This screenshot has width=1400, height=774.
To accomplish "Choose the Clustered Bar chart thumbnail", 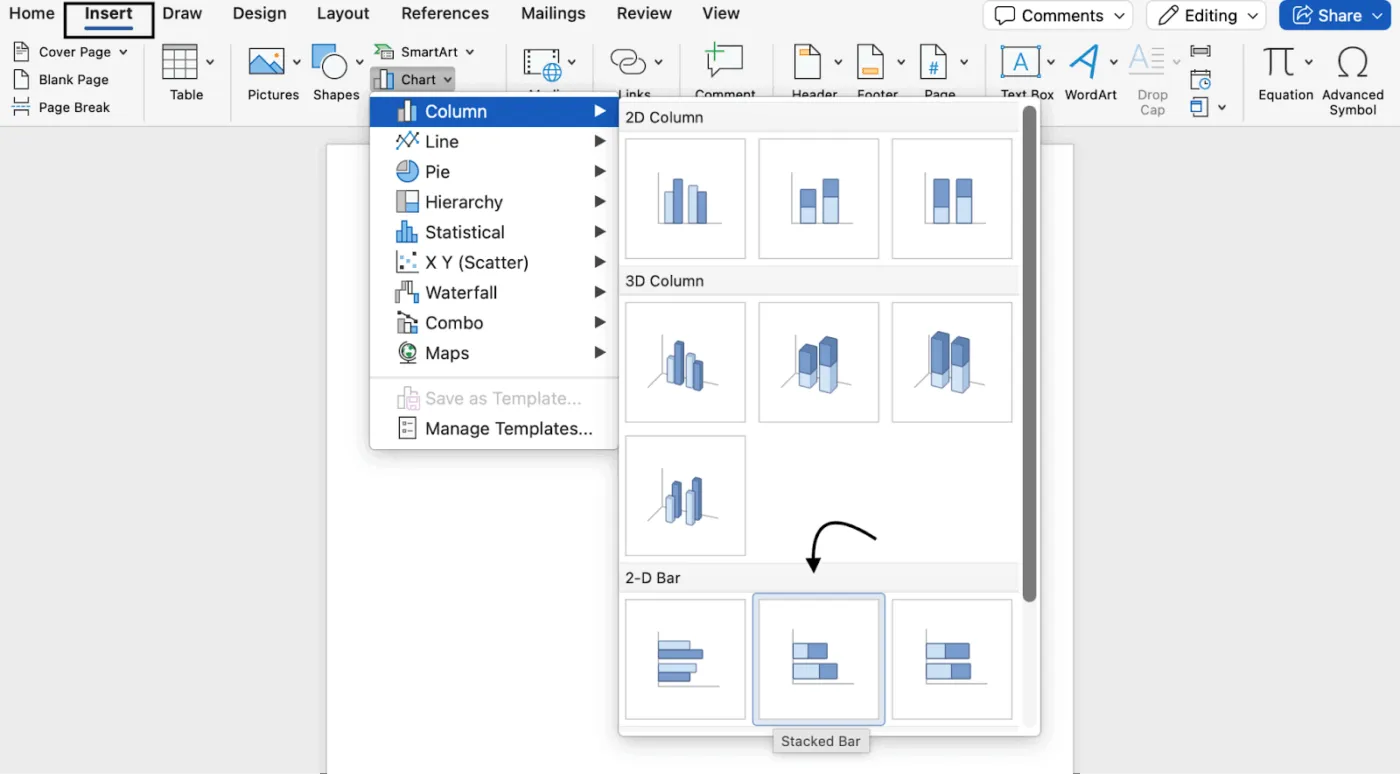I will tap(685, 659).
